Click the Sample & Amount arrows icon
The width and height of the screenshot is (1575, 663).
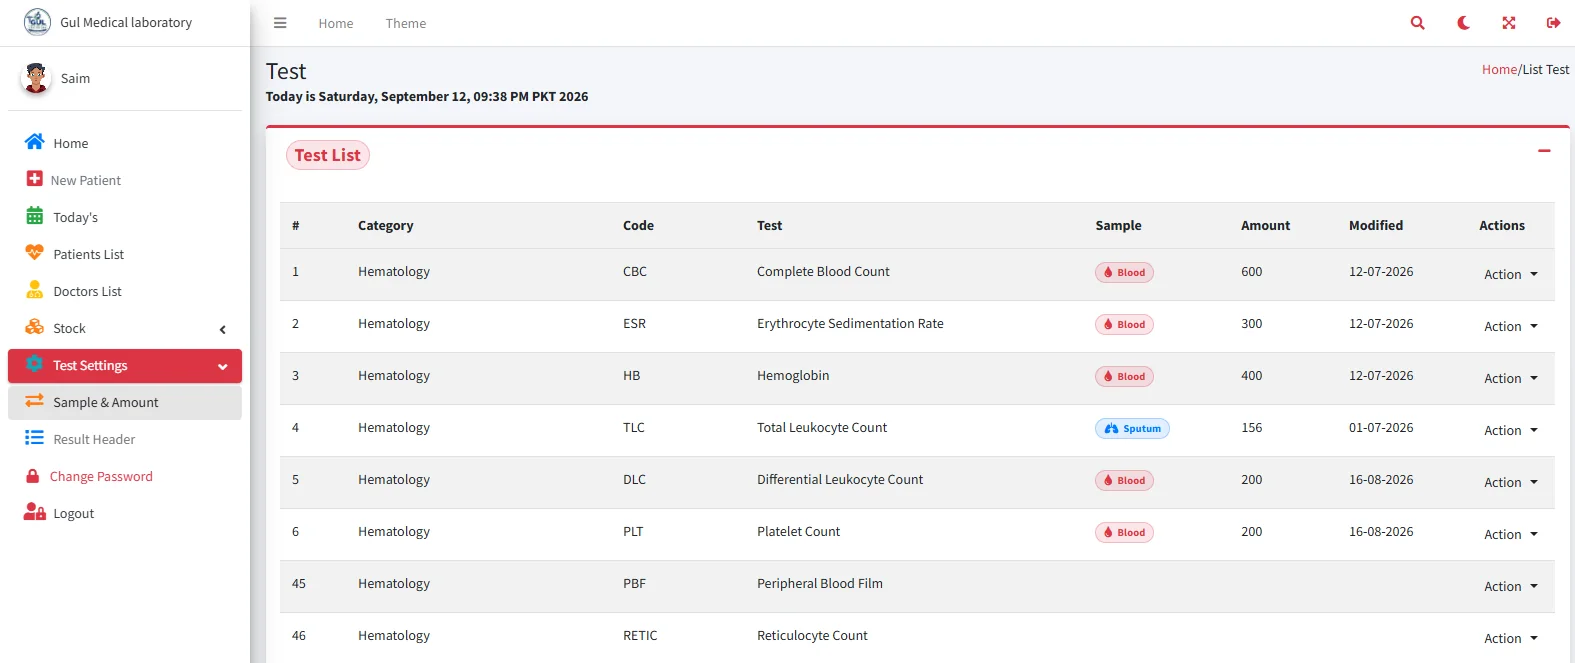[35, 401]
